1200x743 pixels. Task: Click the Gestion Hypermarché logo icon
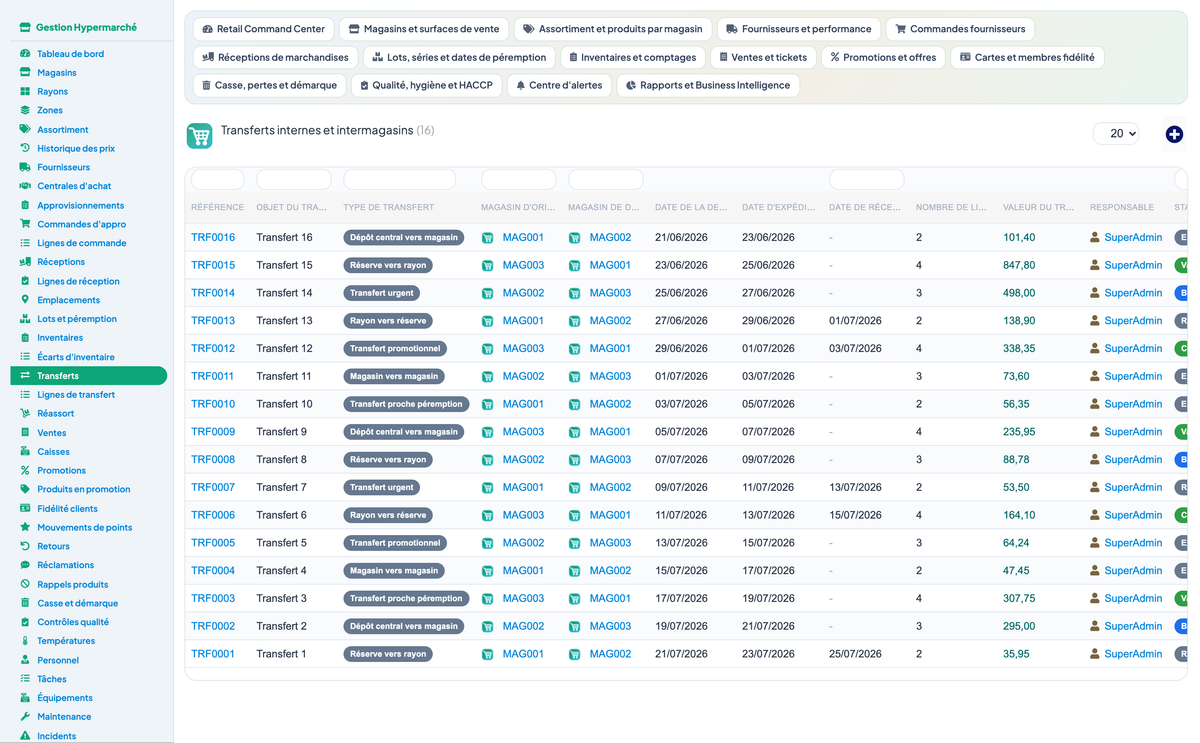25,28
